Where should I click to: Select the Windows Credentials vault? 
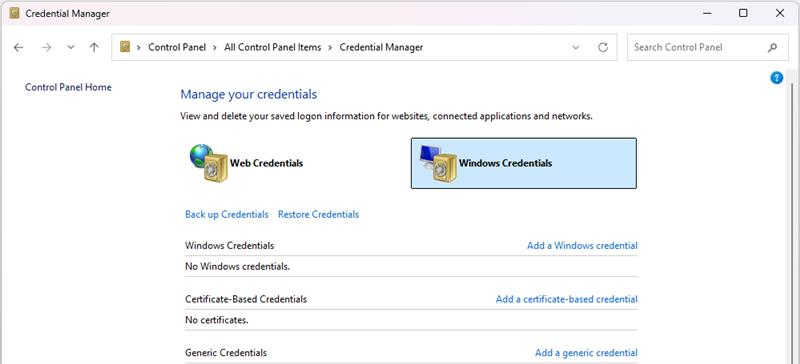(x=523, y=163)
